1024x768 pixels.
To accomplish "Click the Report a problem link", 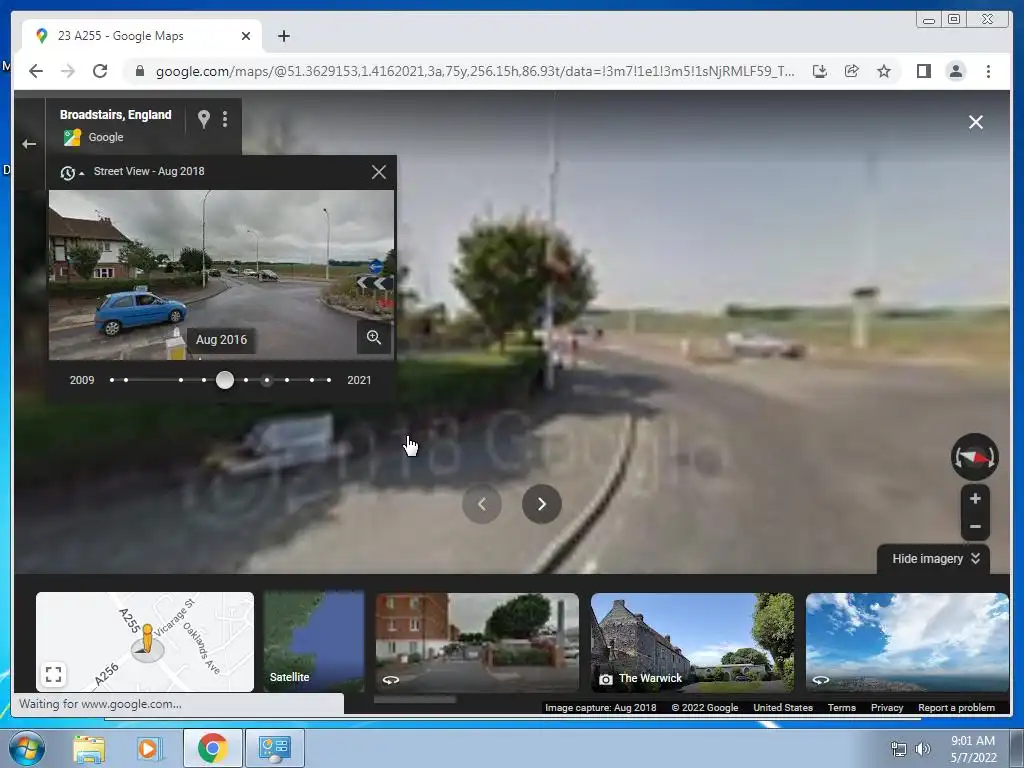I will pyautogui.click(x=956, y=707).
